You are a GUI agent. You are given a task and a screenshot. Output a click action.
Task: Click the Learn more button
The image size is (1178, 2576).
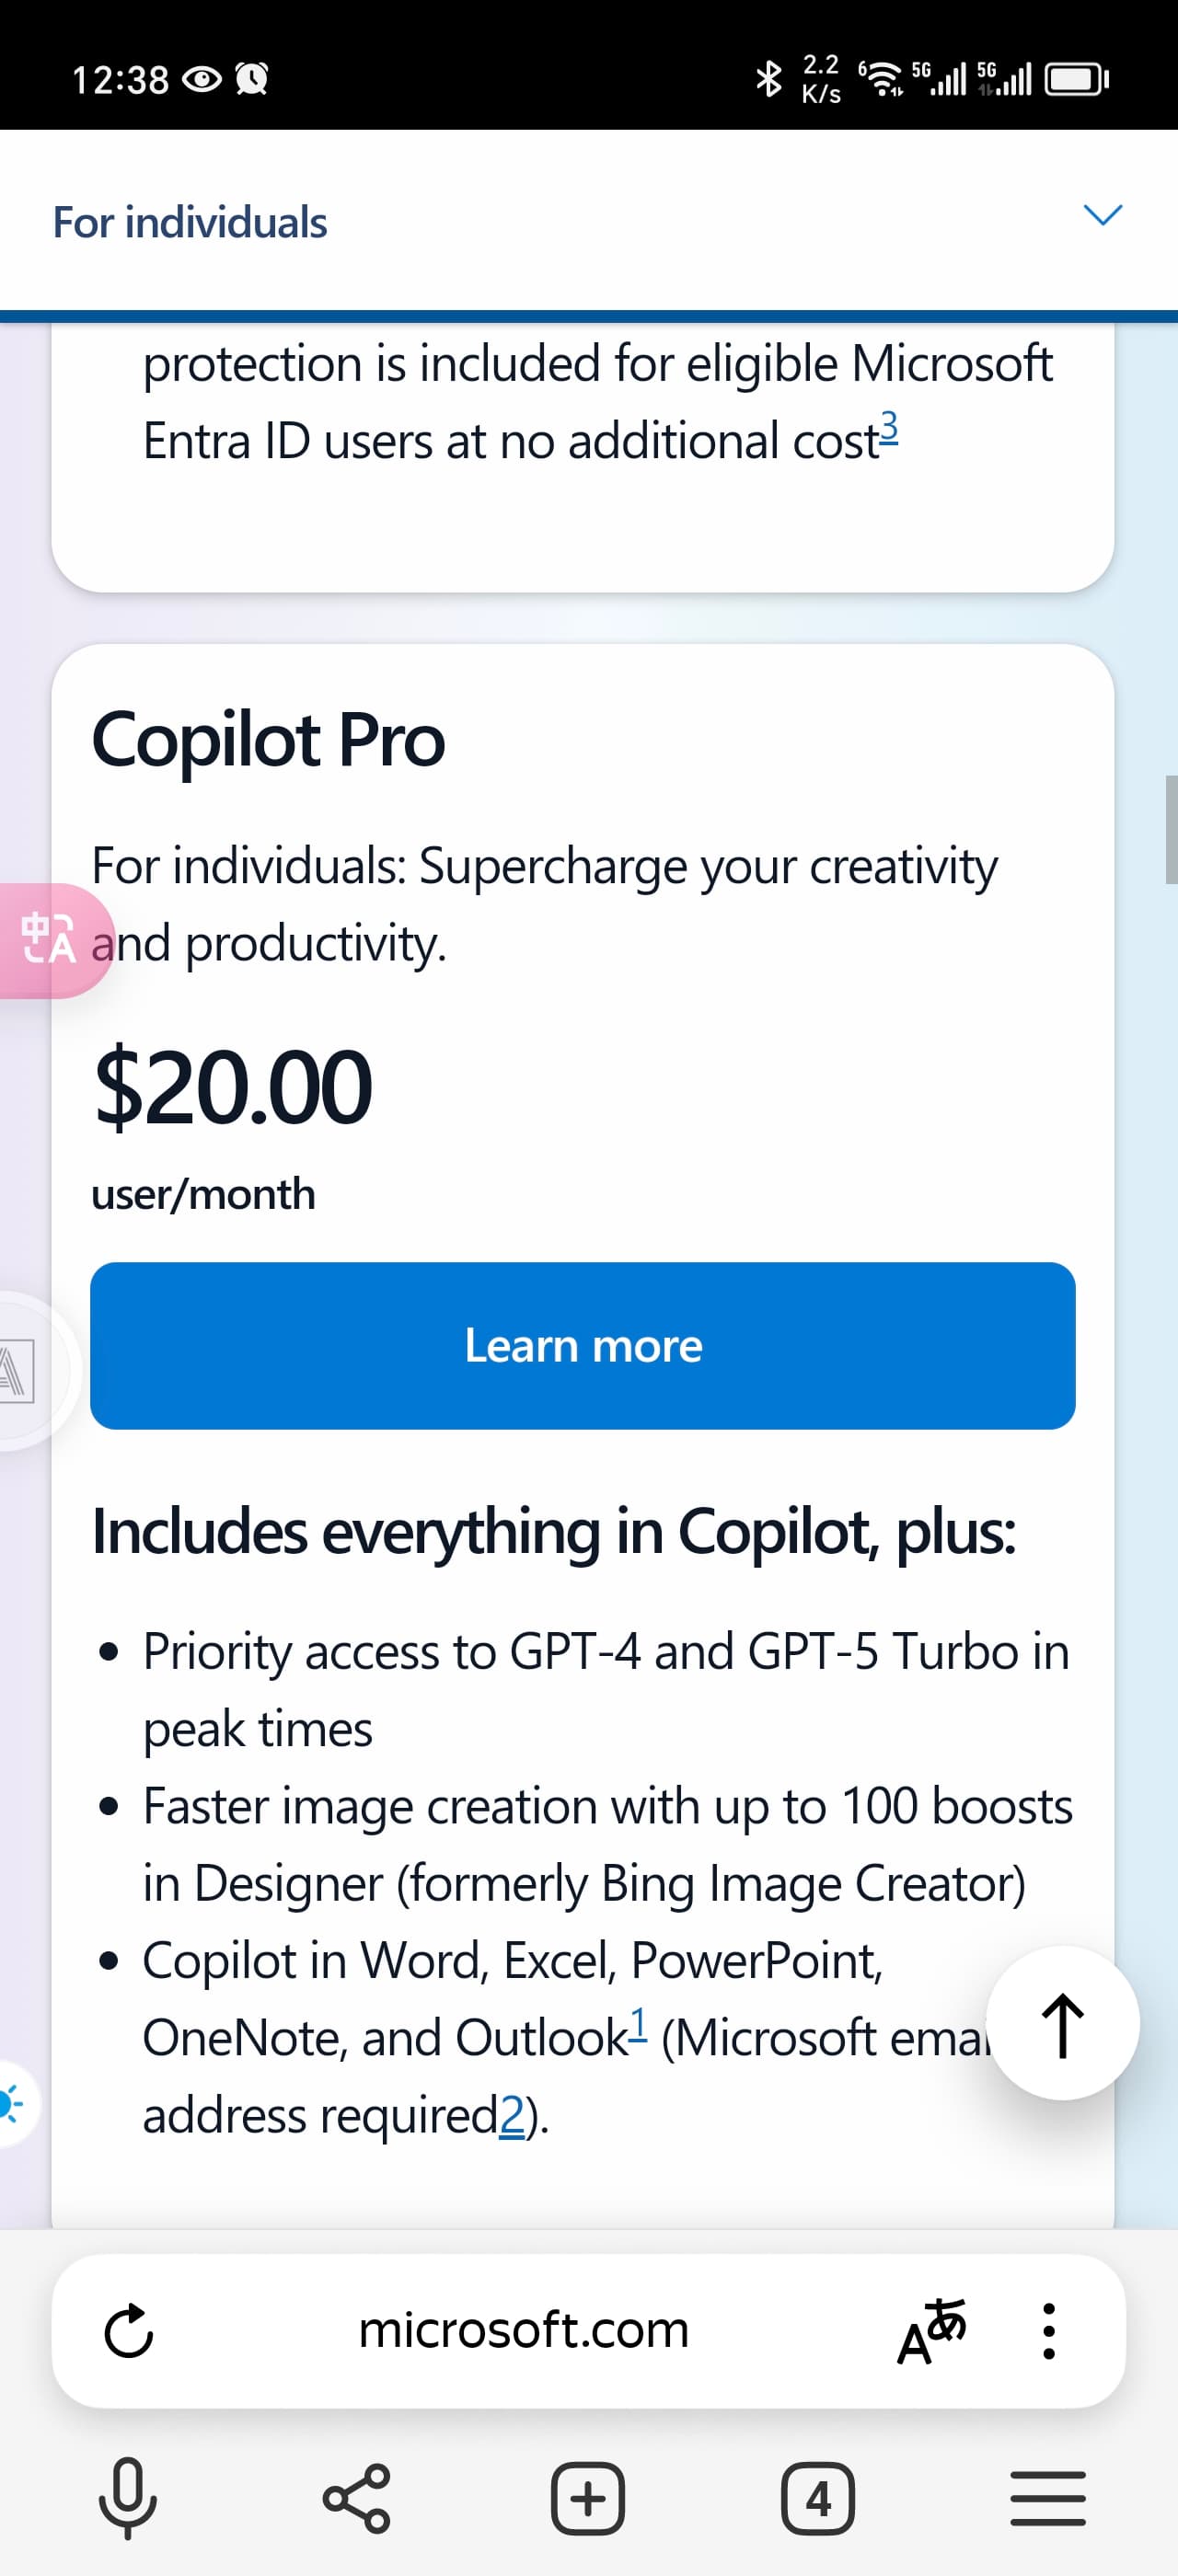pos(583,1345)
